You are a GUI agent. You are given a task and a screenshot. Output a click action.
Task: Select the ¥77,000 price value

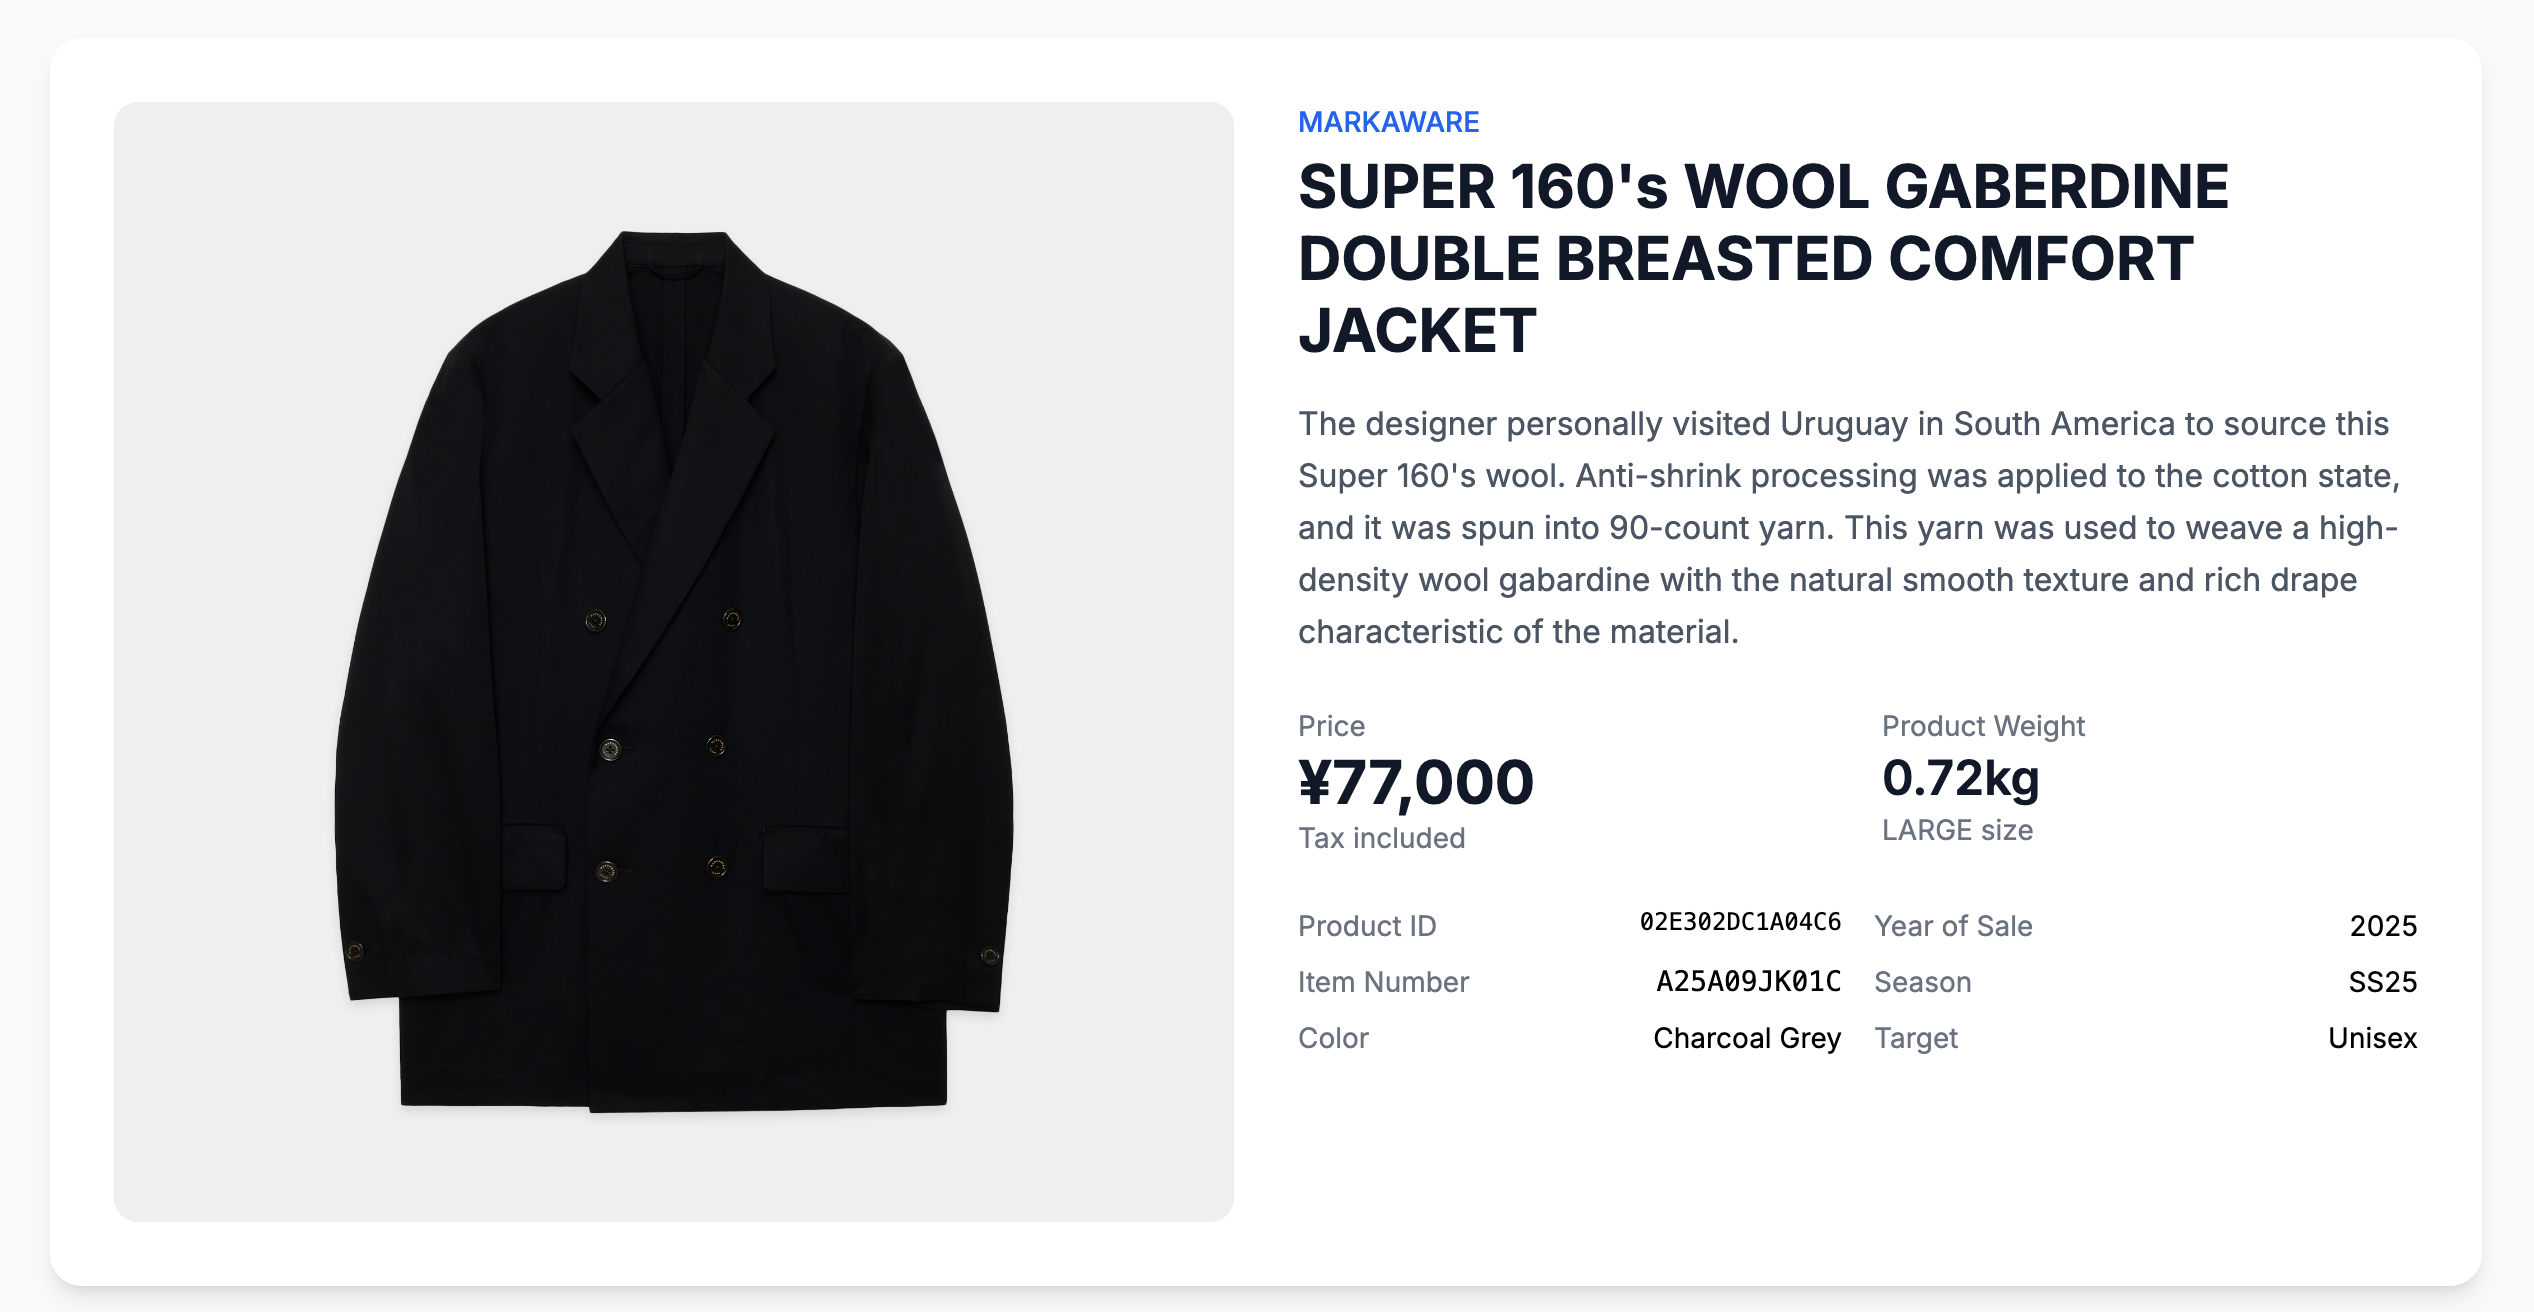(x=1415, y=782)
